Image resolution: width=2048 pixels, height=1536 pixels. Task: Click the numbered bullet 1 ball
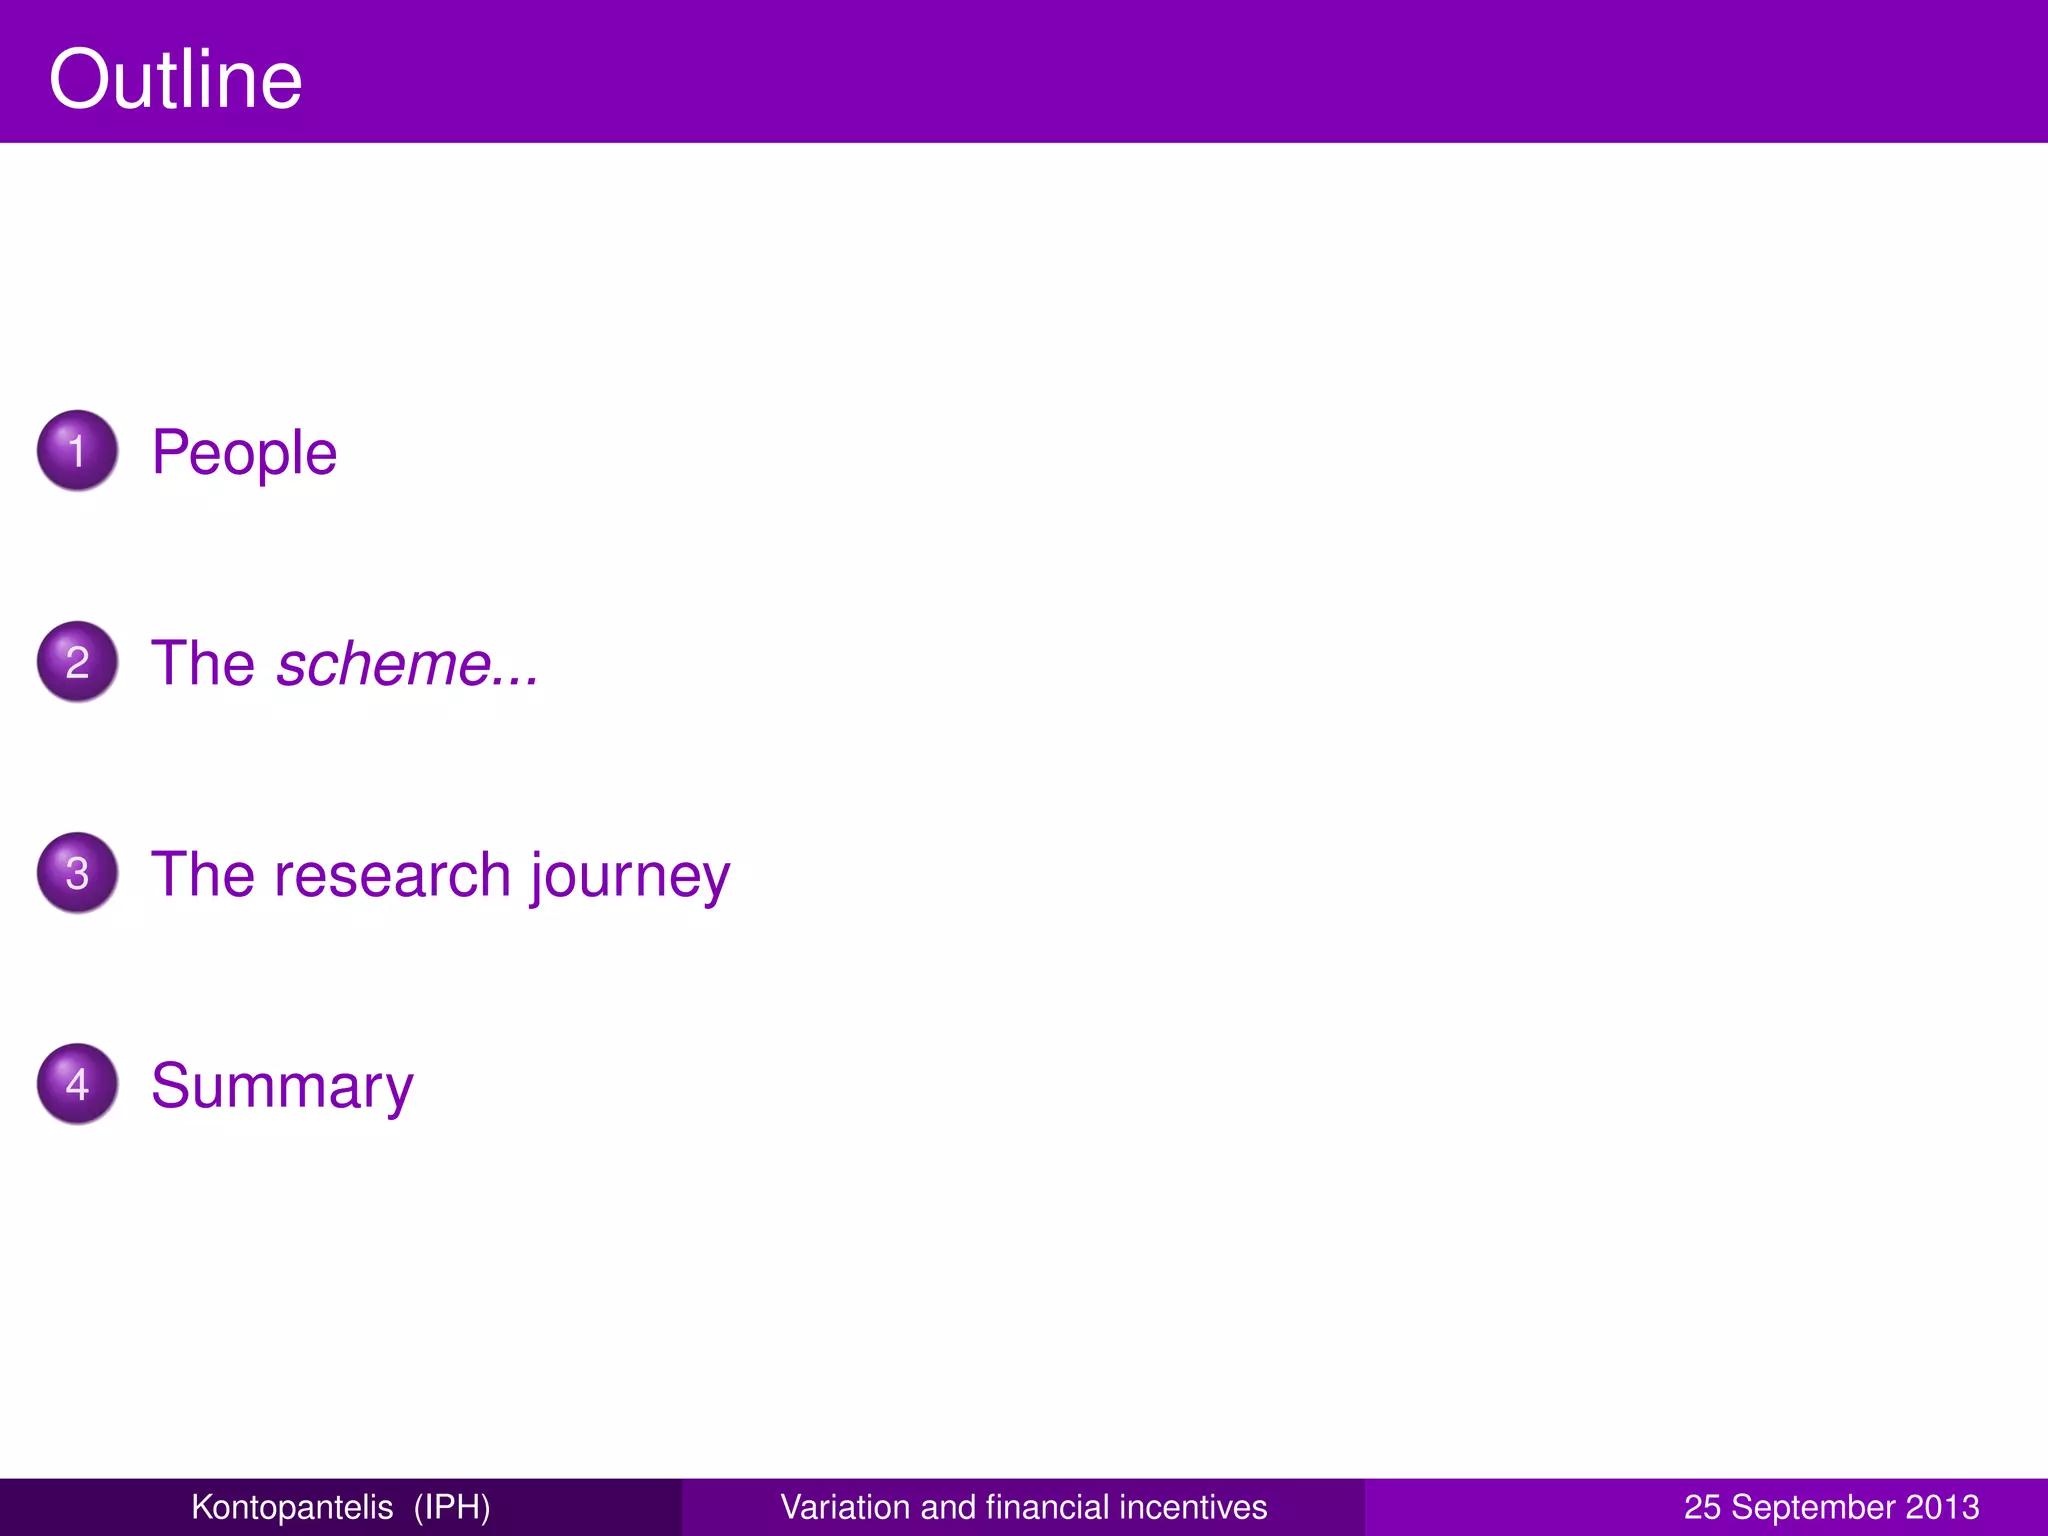pos(77,451)
